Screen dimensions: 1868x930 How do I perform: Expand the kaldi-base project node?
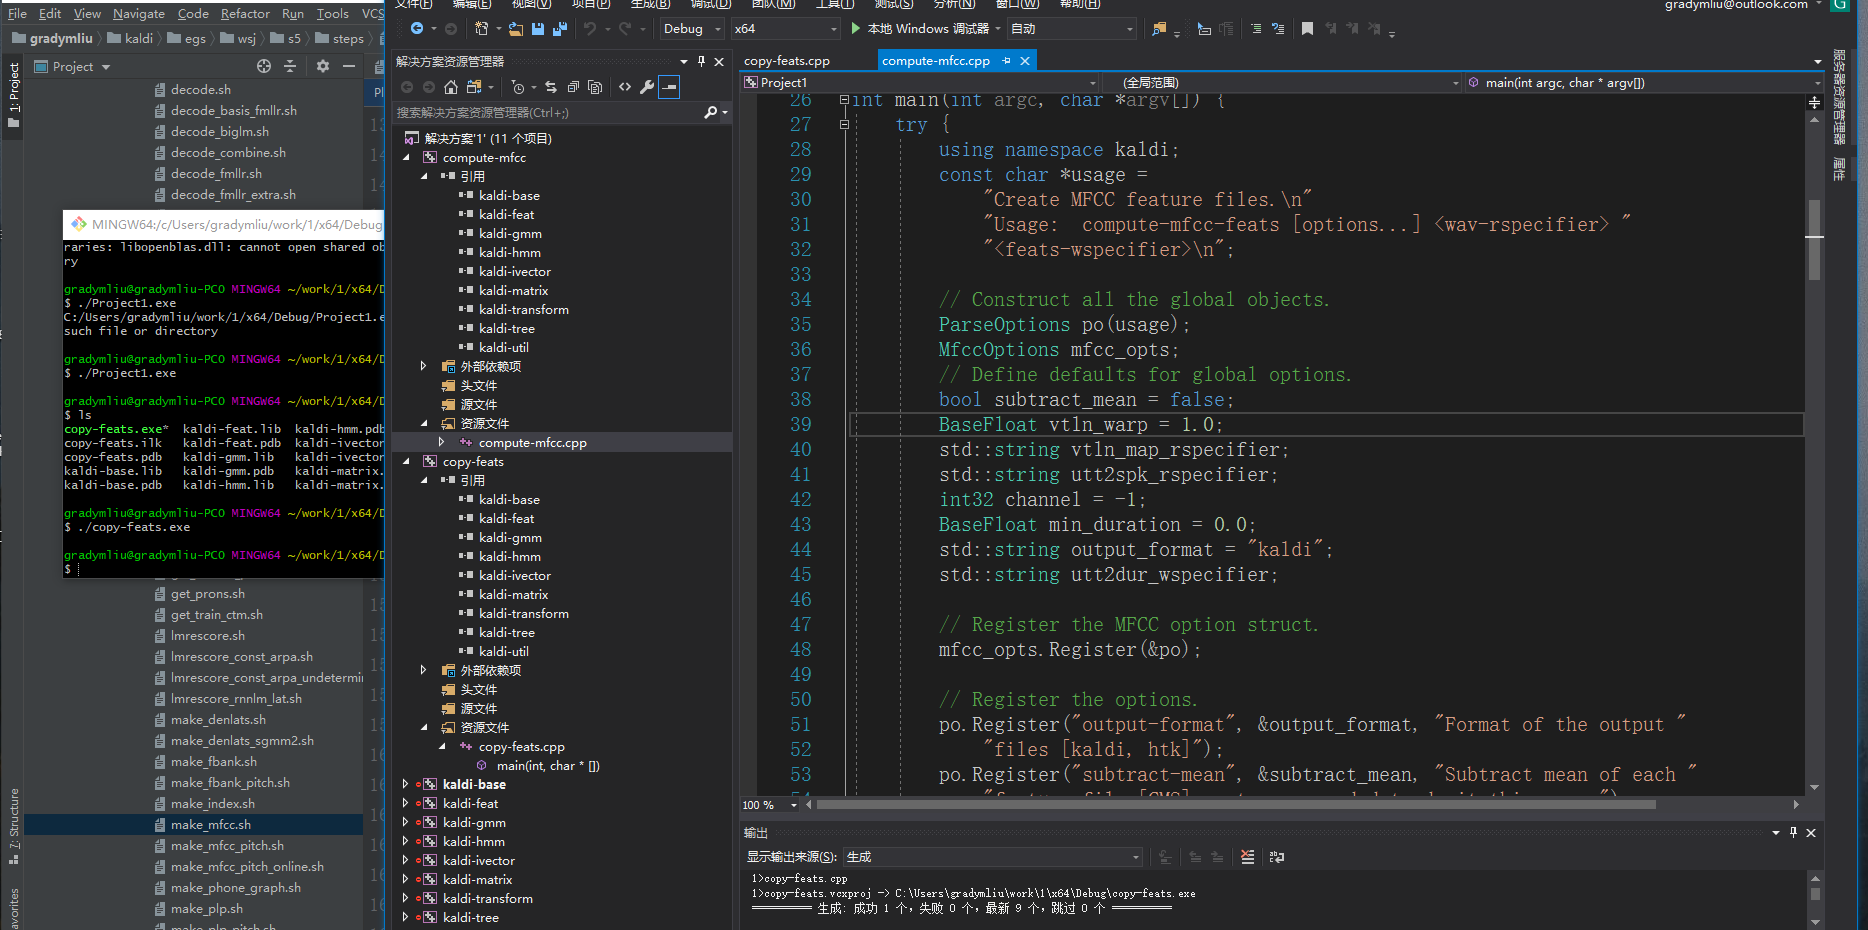pyautogui.click(x=405, y=785)
